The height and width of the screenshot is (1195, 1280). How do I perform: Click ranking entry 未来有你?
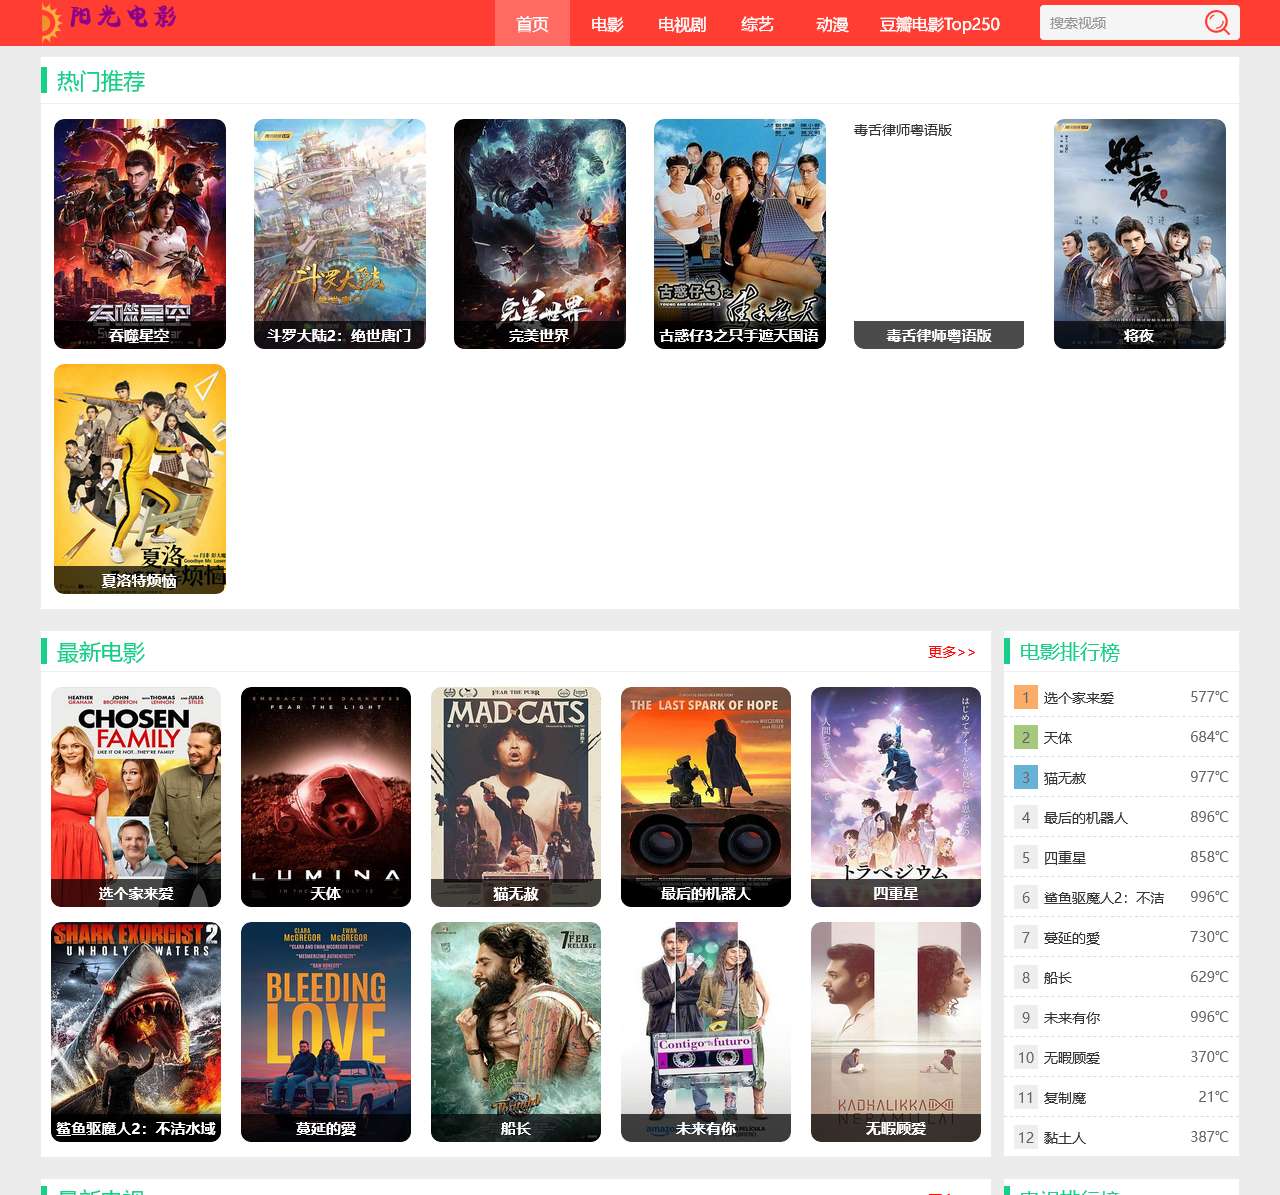point(1072,1018)
